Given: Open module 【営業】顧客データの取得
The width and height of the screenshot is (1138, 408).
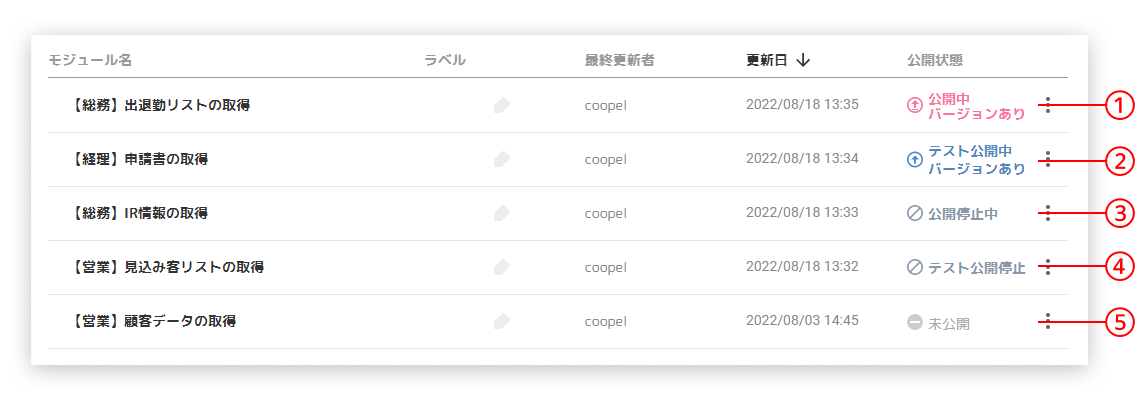Looking at the screenshot, I should click(x=153, y=321).
